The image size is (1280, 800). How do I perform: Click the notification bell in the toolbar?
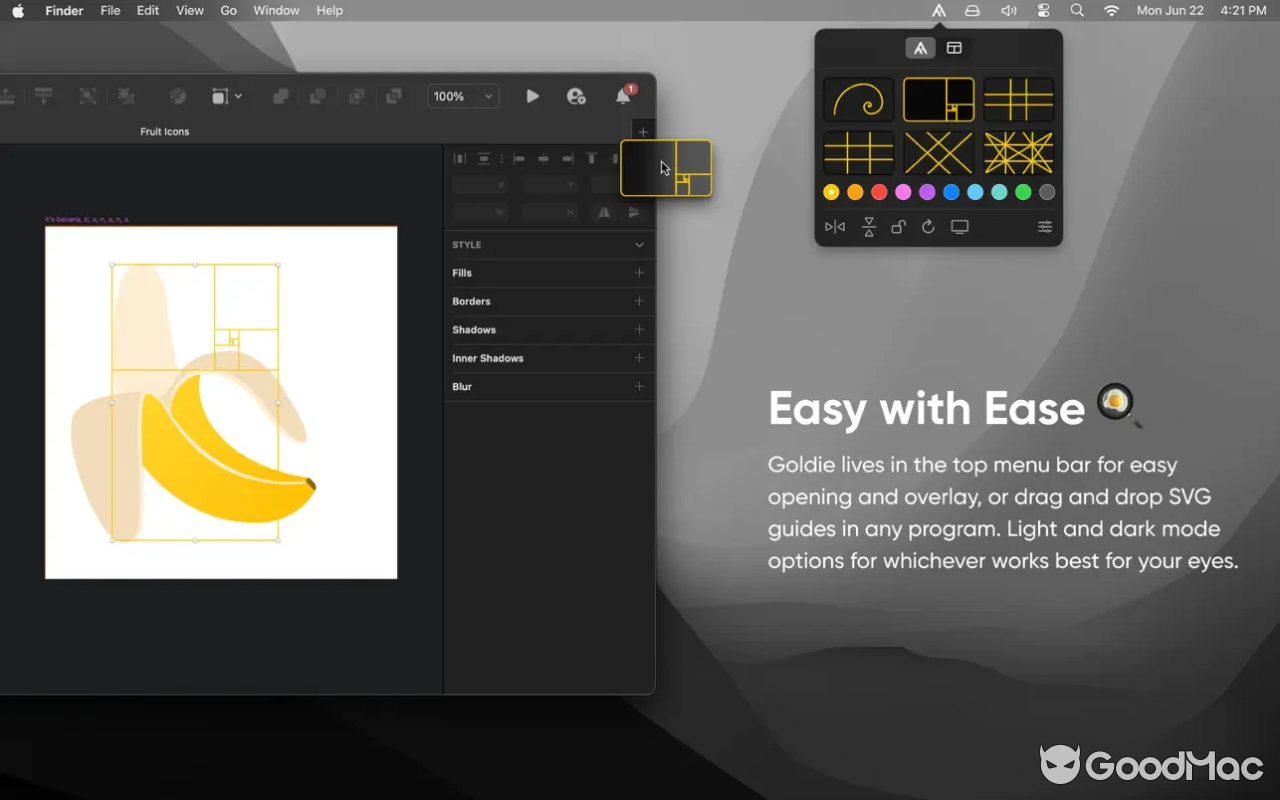[622, 96]
